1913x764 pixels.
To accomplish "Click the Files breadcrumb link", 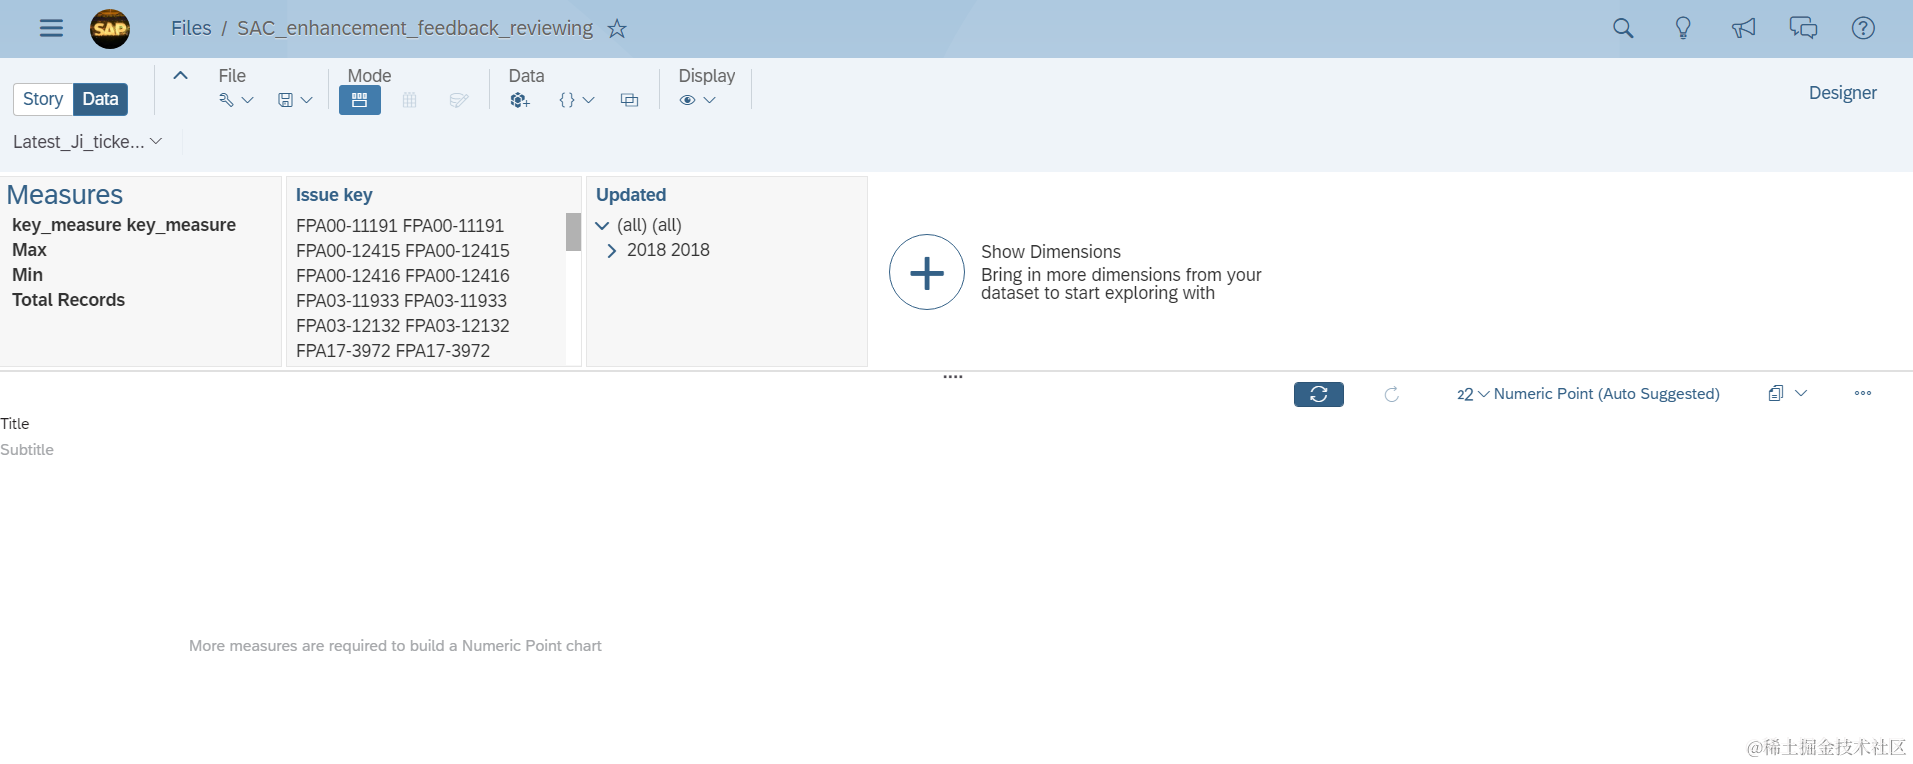I will click(191, 28).
